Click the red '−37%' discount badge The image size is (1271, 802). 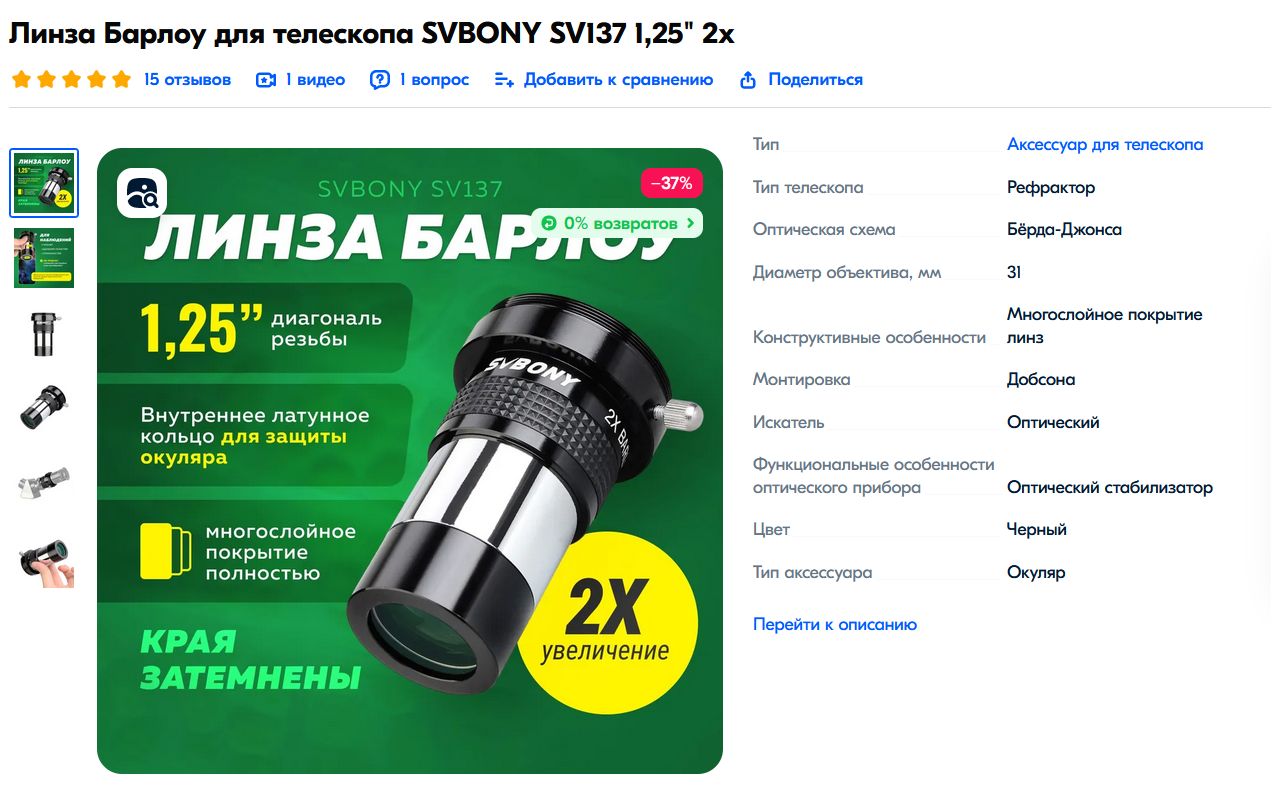tap(672, 183)
